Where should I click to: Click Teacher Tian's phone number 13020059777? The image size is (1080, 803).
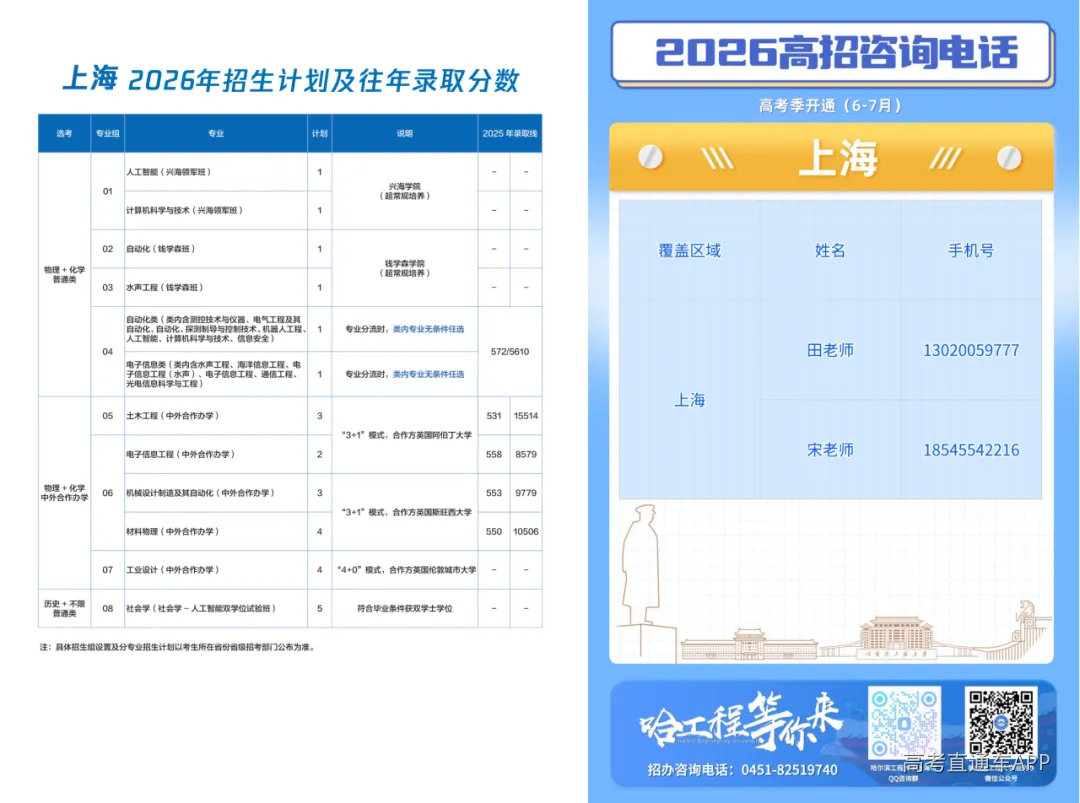970,351
